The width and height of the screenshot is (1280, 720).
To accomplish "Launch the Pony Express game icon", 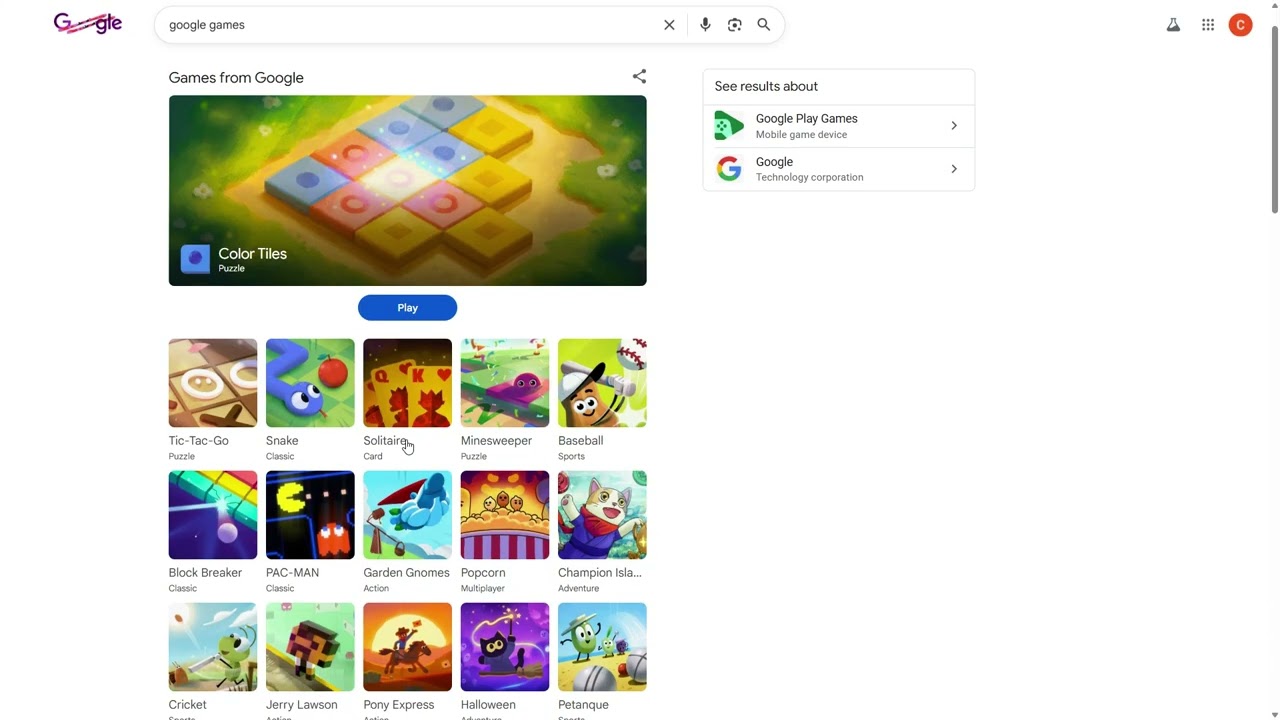I will point(407,647).
